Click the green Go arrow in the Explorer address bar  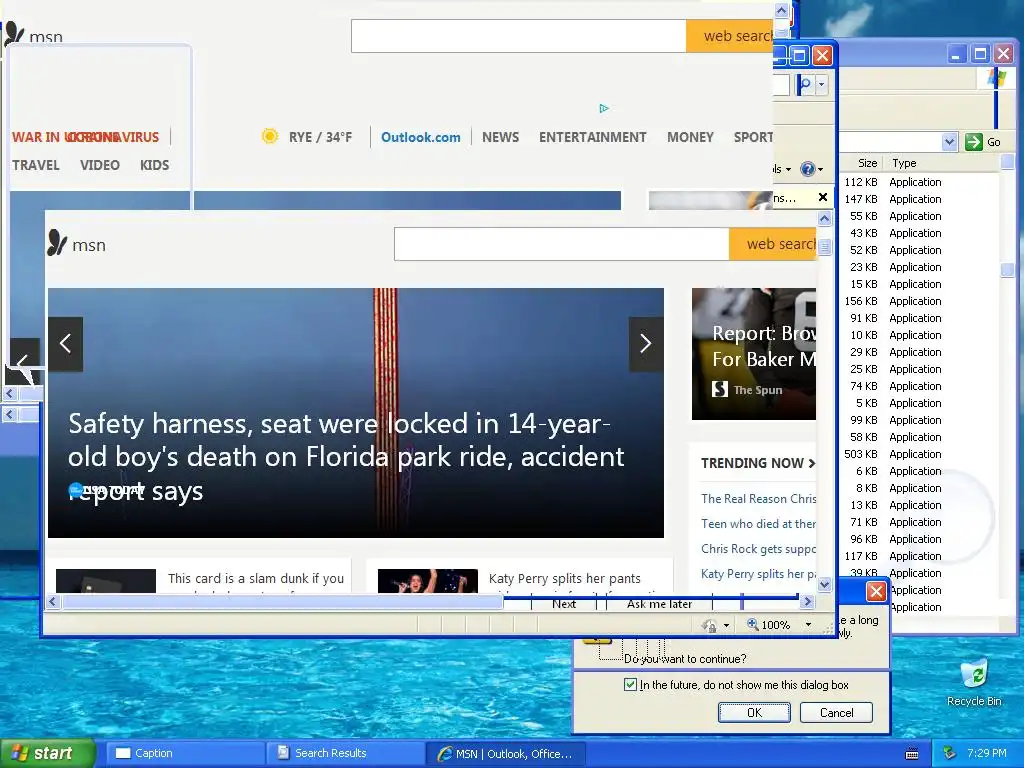[x=973, y=142]
